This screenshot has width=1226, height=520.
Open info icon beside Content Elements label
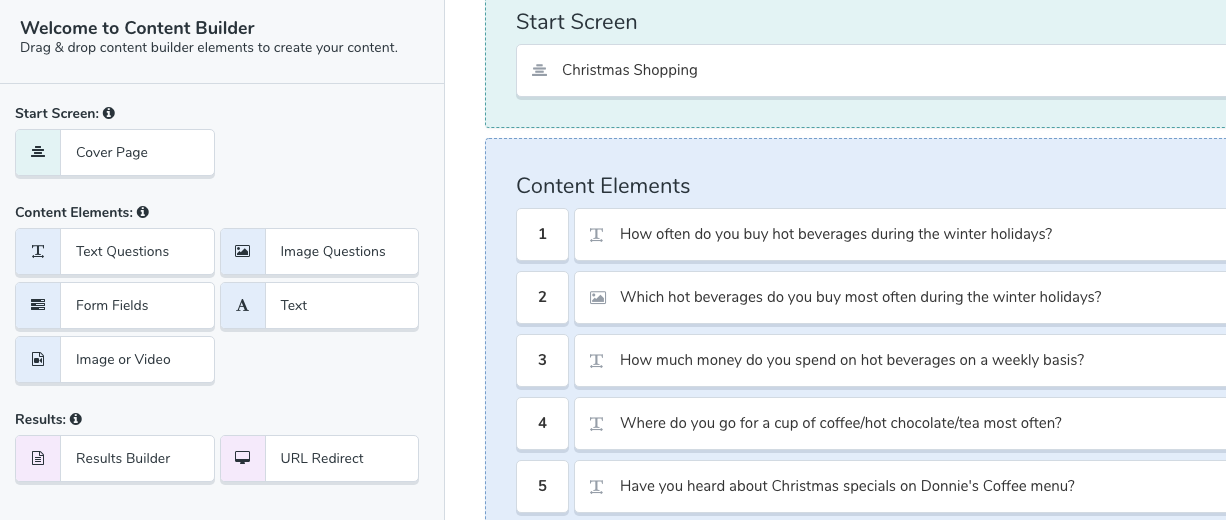[143, 213]
